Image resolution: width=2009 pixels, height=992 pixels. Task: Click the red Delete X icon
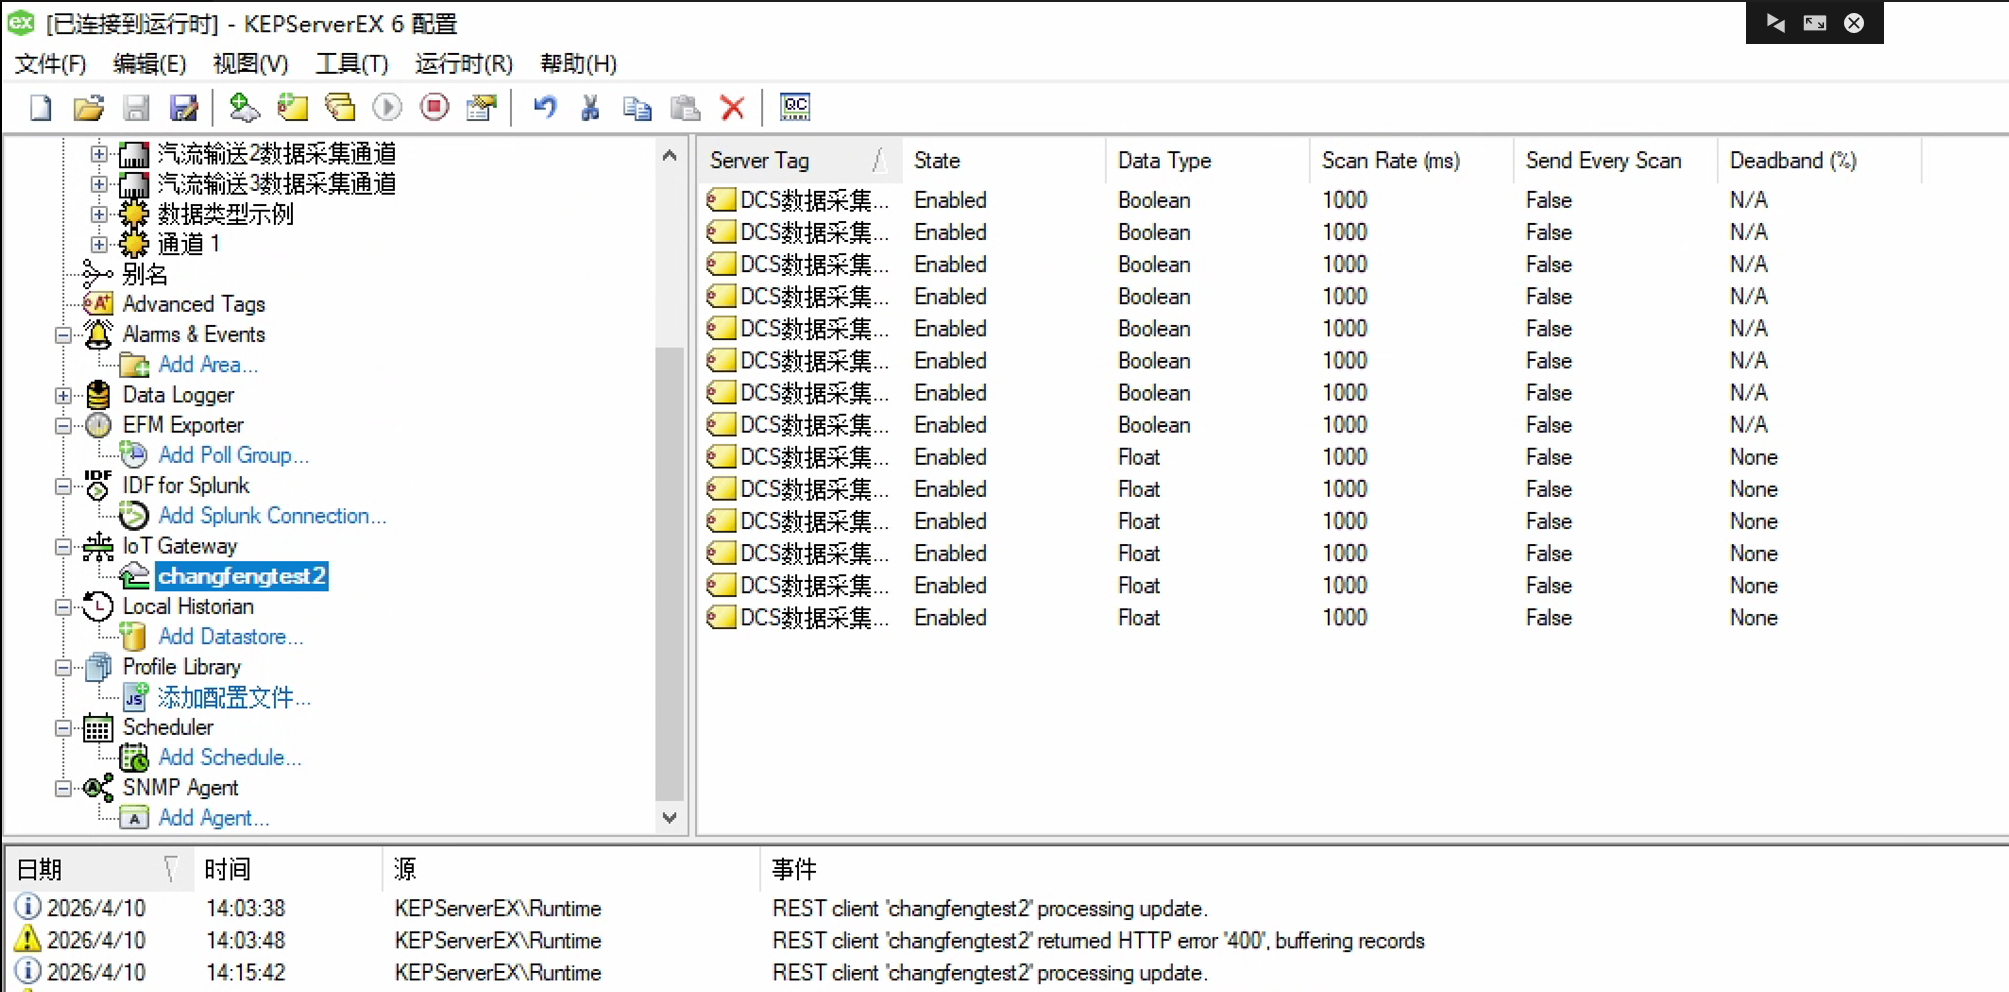[x=733, y=107]
